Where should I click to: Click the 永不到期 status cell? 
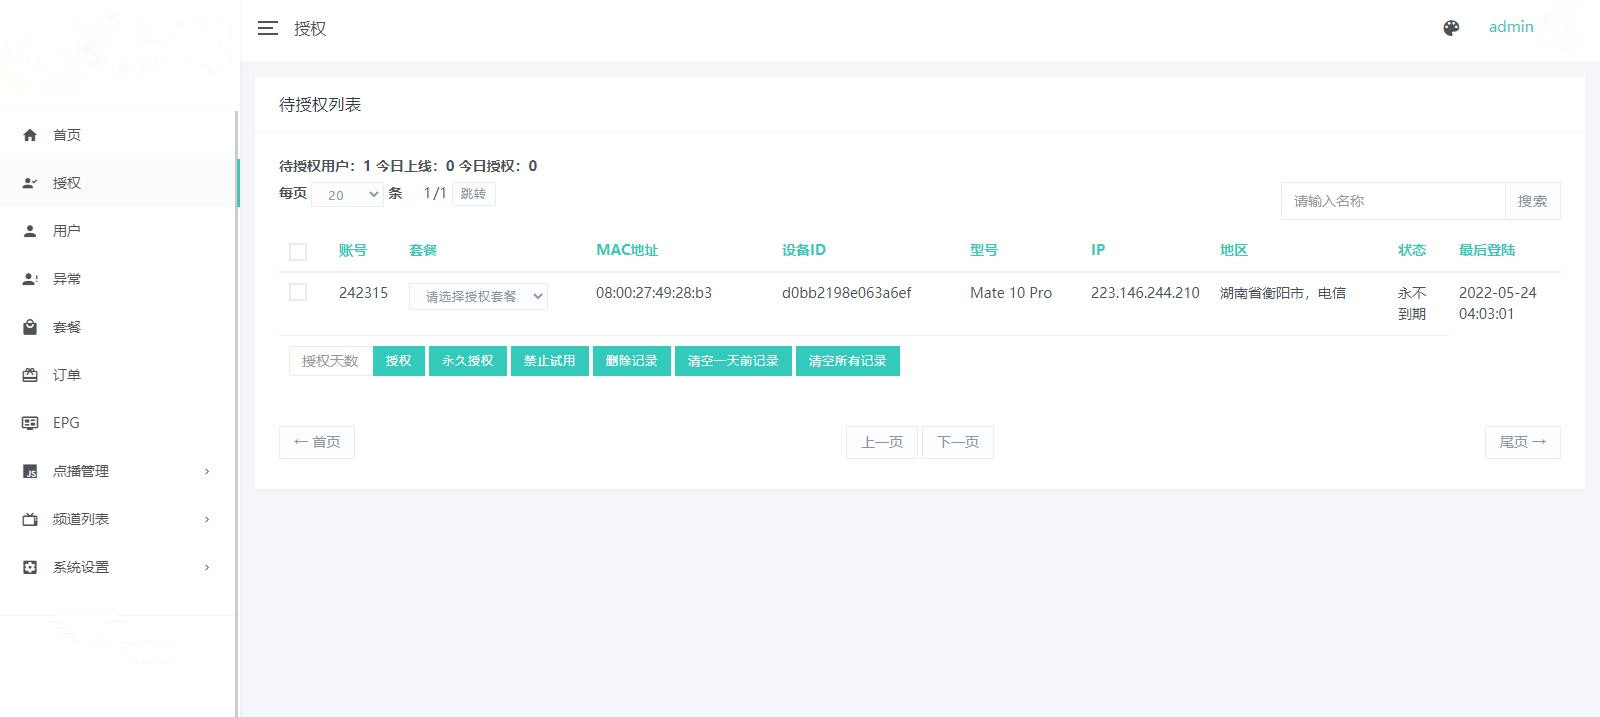tap(1412, 303)
